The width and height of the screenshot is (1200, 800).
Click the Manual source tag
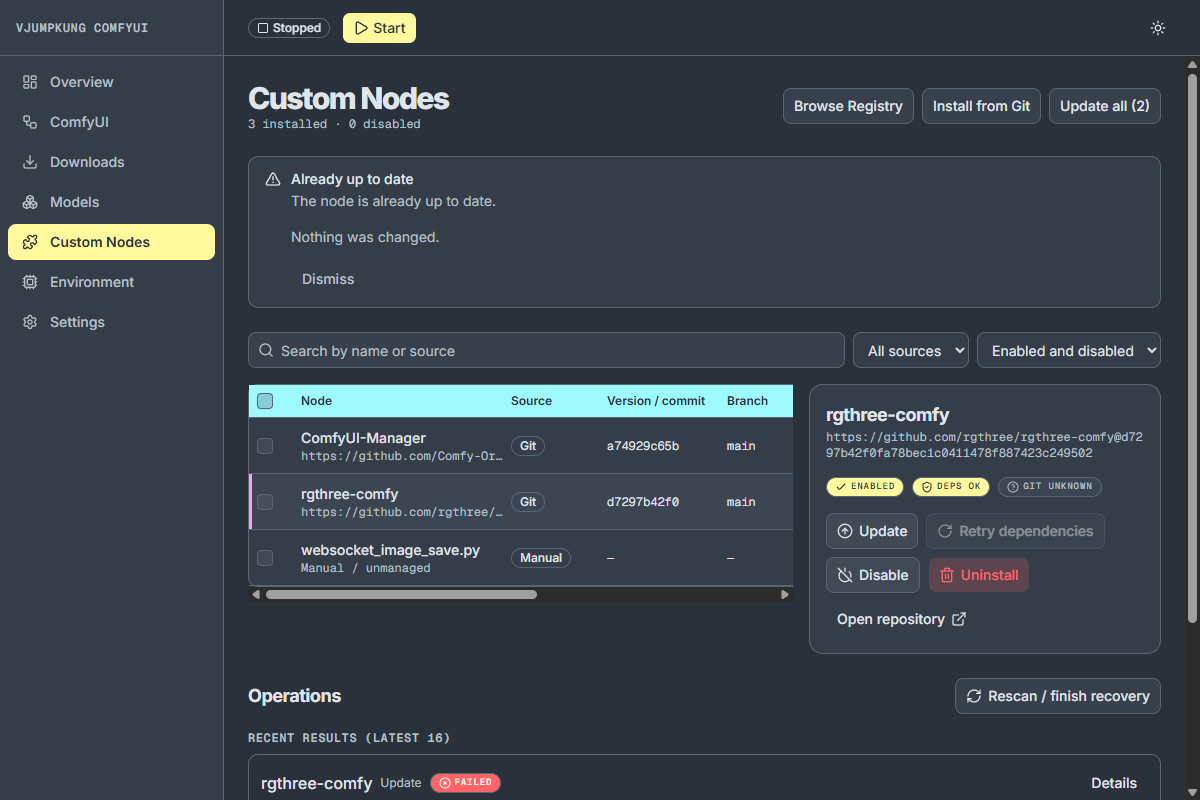click(541, 558)
